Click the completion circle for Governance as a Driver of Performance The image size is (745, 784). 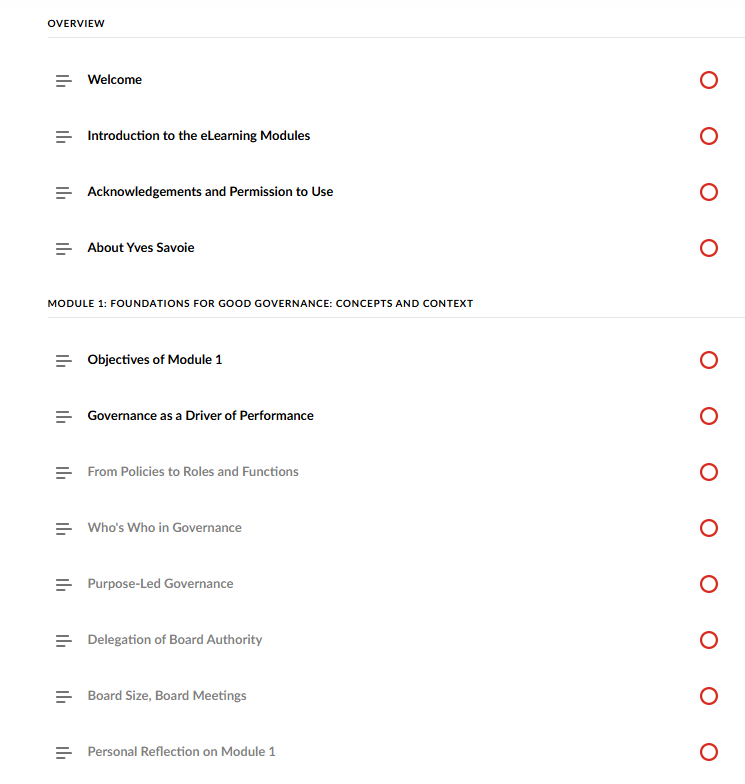(x=709, y=416)
